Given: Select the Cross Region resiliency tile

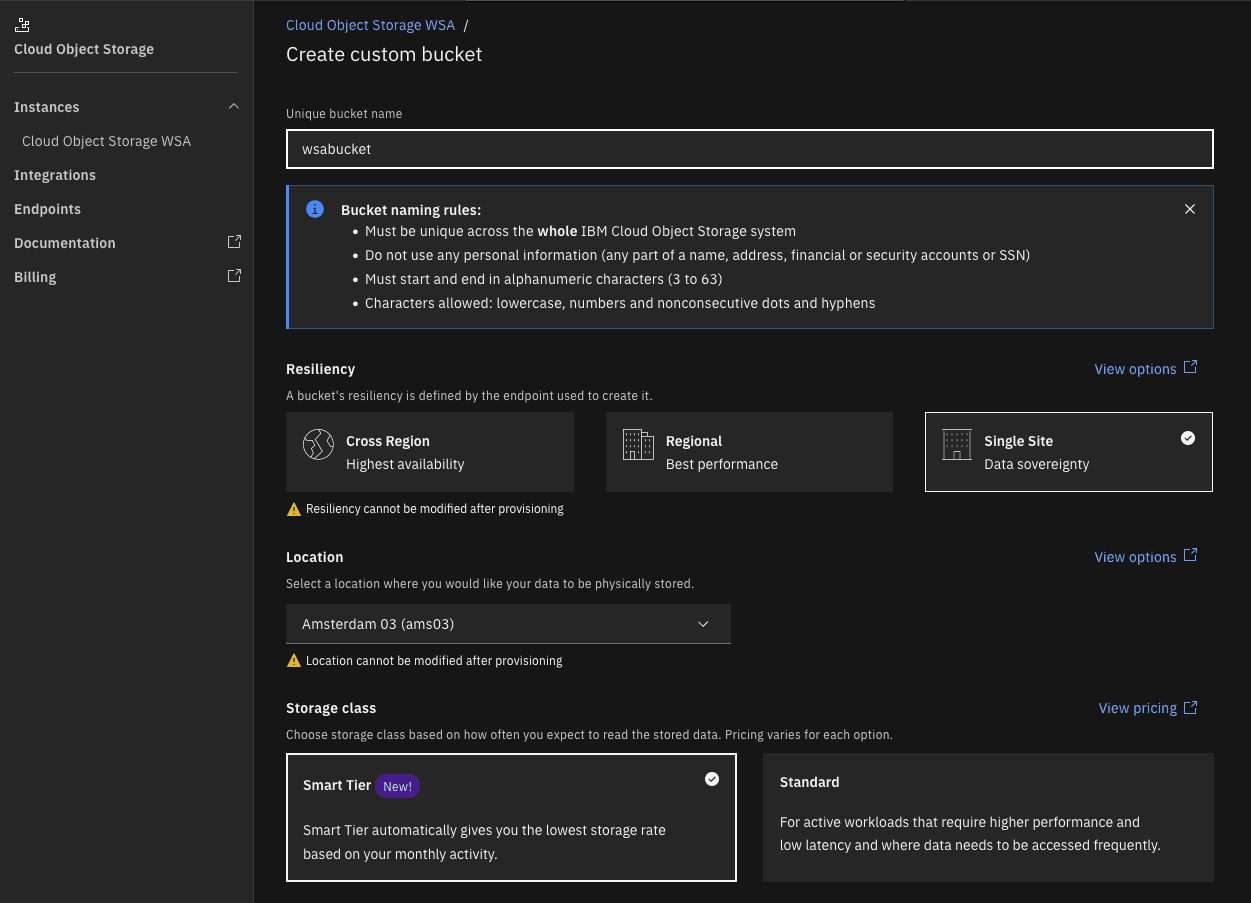Looking at the screenshot, I should click(x=430, y=452).
